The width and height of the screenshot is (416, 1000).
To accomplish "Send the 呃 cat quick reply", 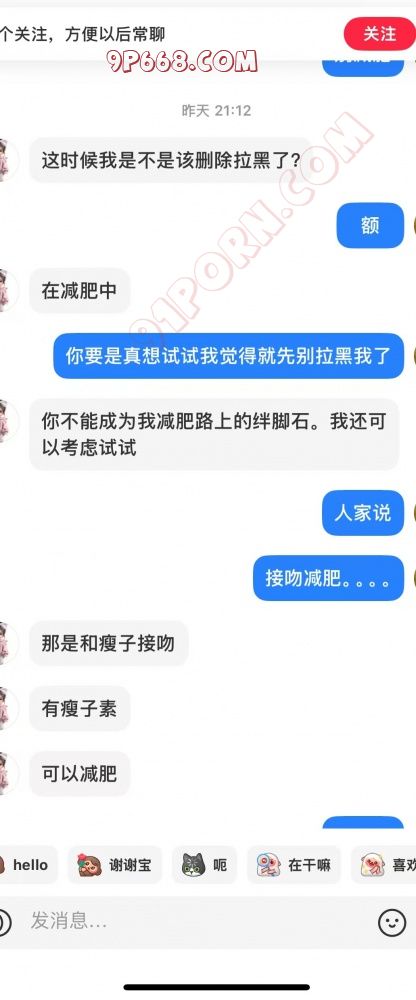I will (x=204, y=865).
